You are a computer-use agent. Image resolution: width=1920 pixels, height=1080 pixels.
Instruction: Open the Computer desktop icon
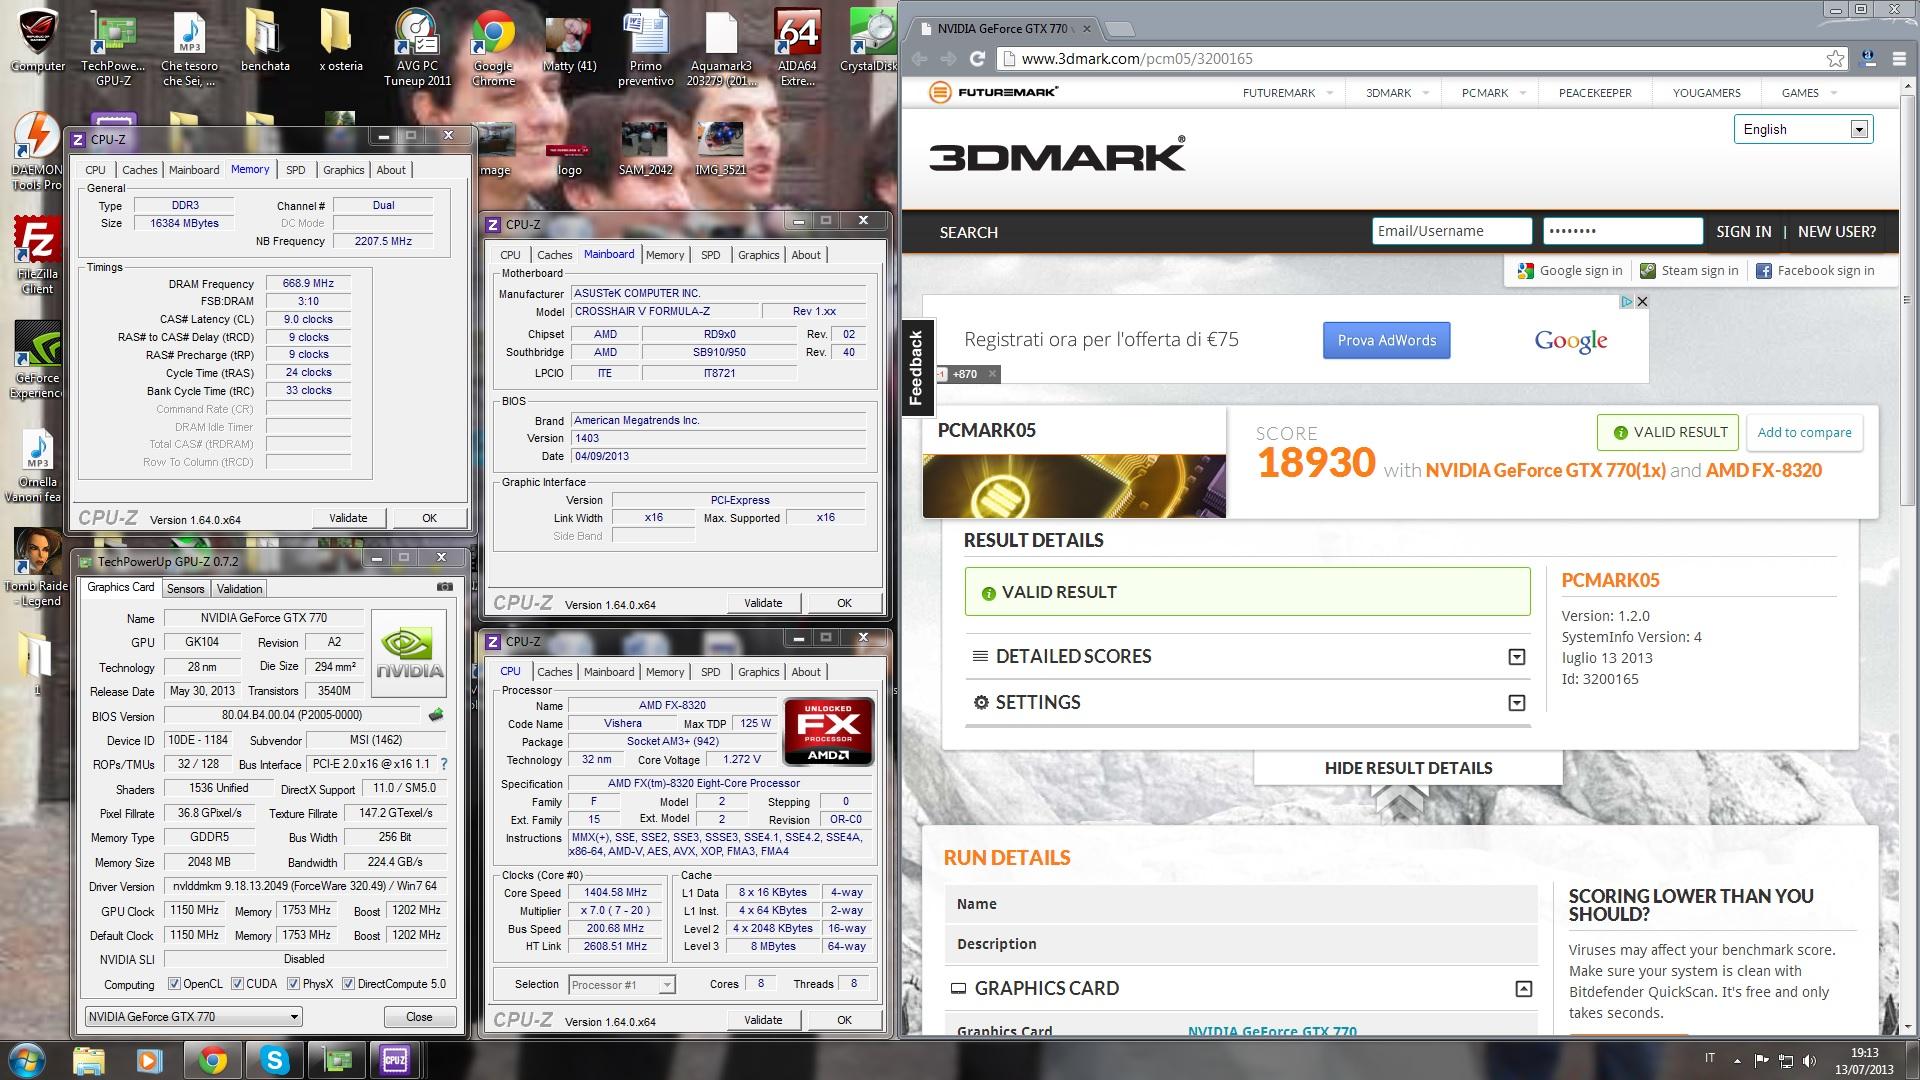[x=38, y=42]
